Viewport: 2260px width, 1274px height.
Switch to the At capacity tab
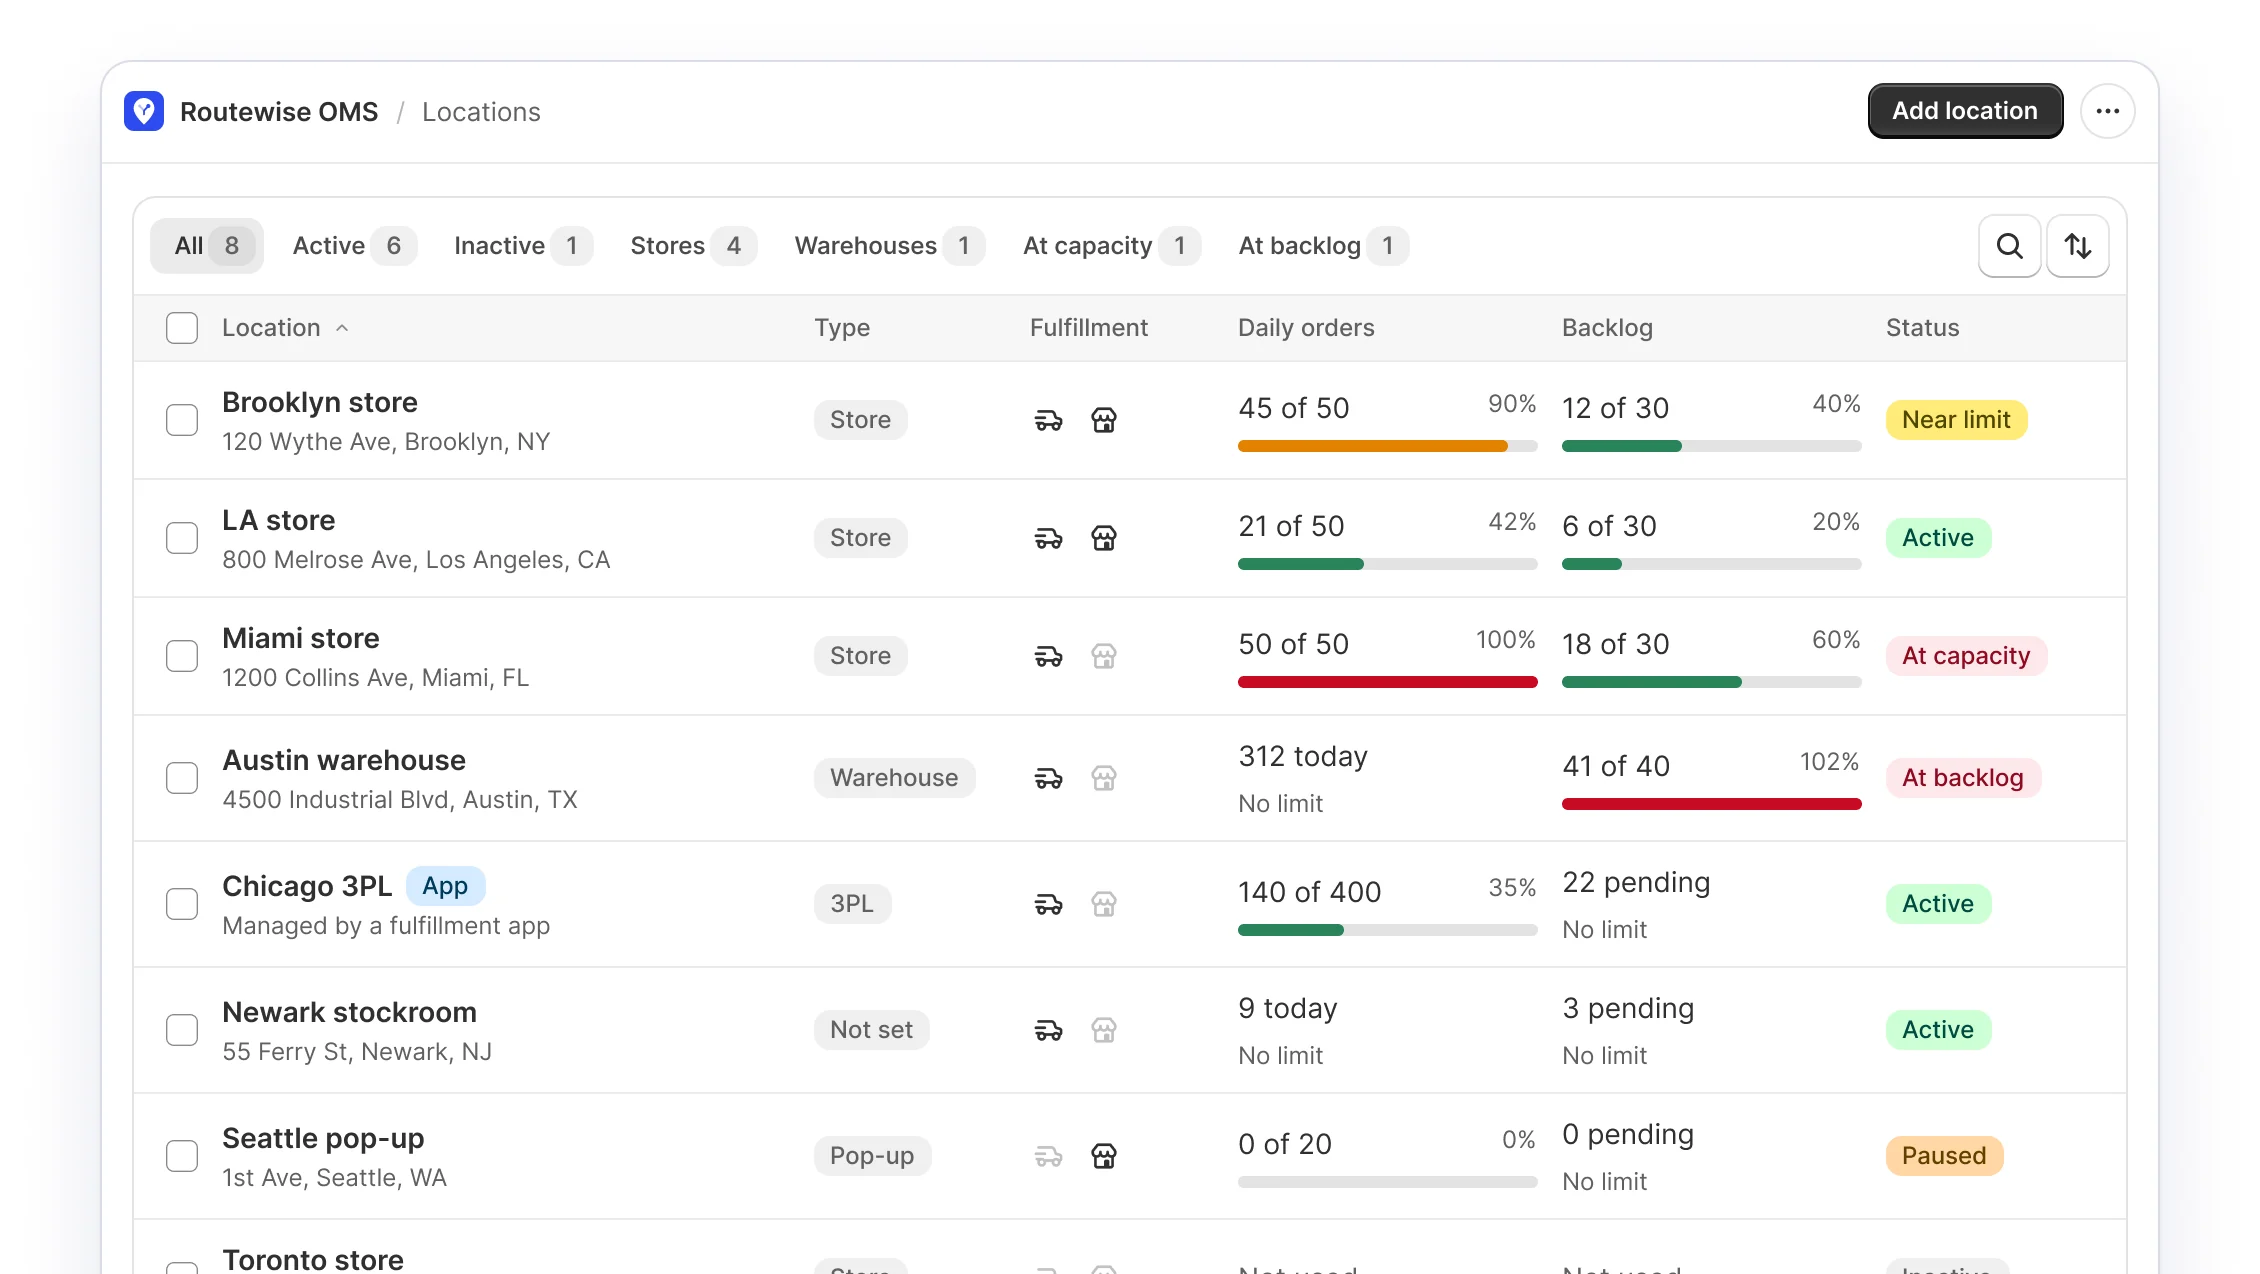1111,246
